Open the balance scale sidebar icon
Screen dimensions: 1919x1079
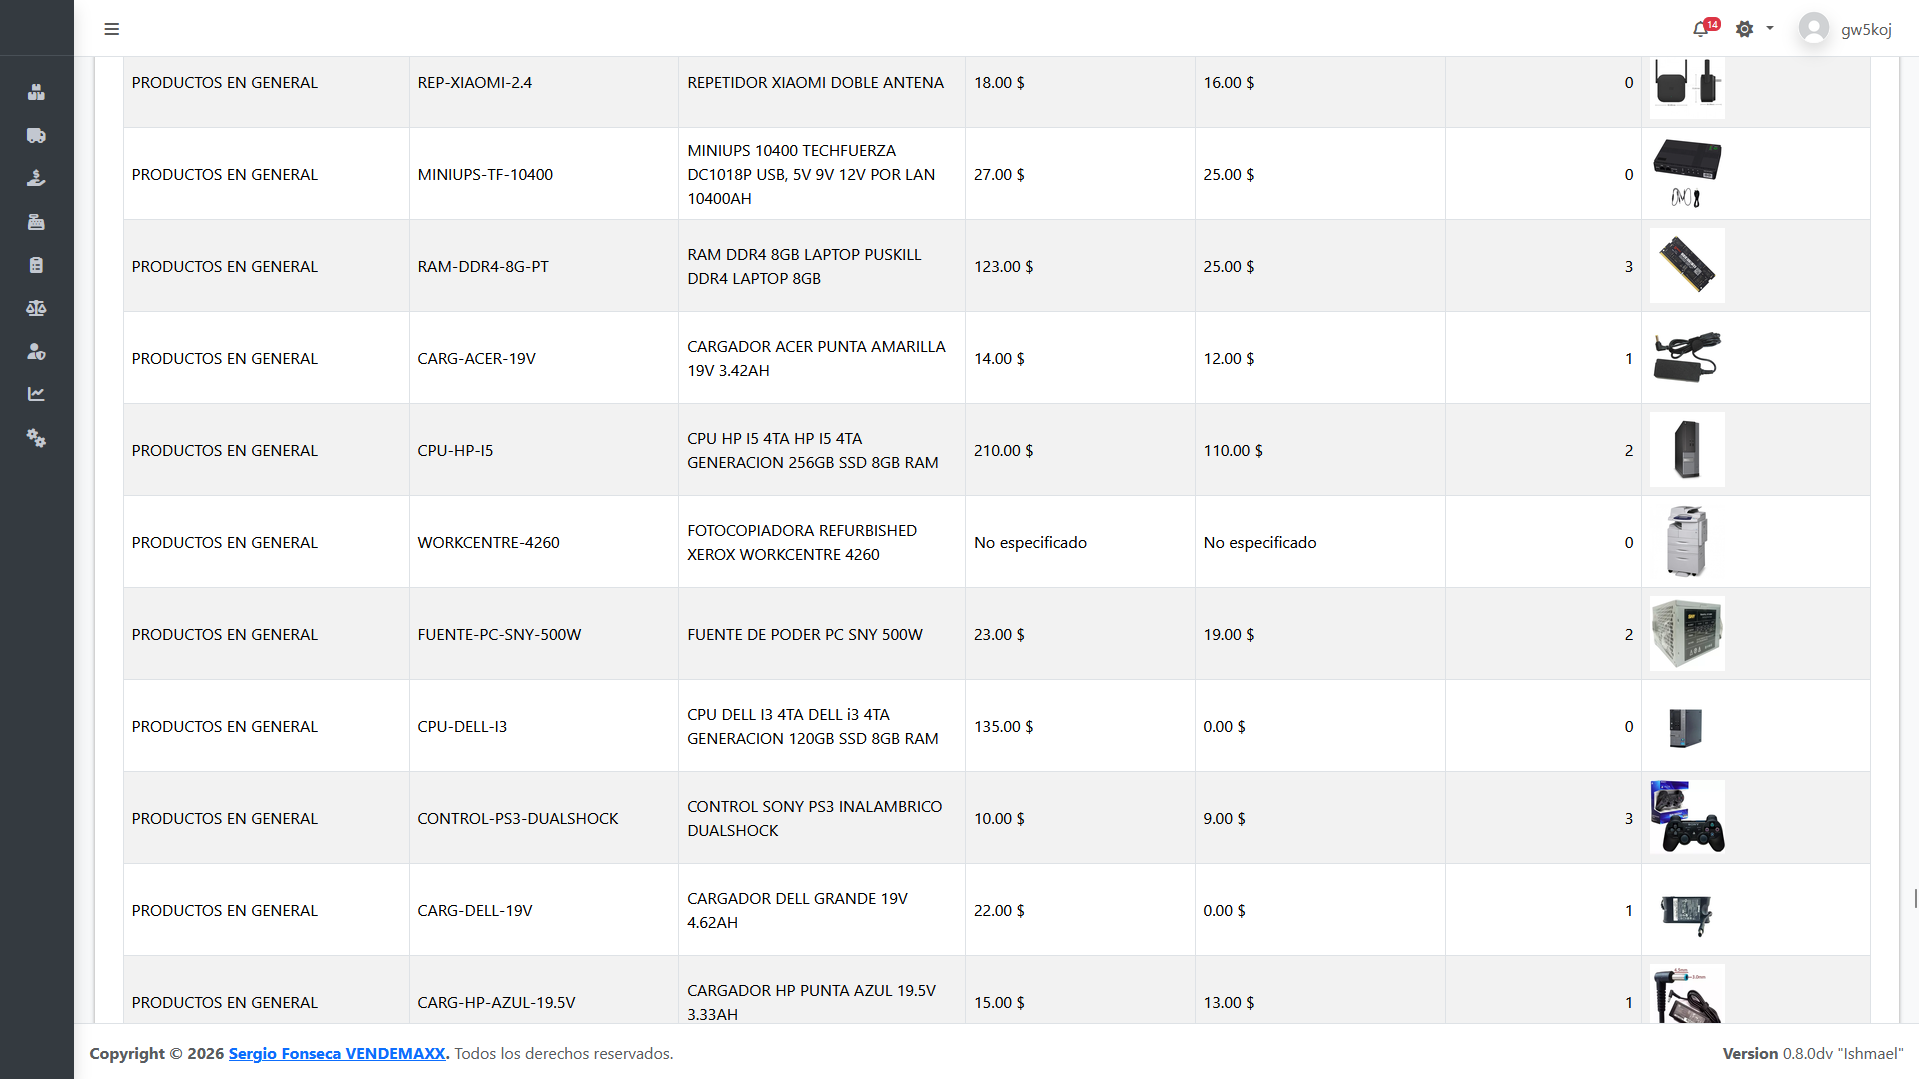(x=36, y=308)
